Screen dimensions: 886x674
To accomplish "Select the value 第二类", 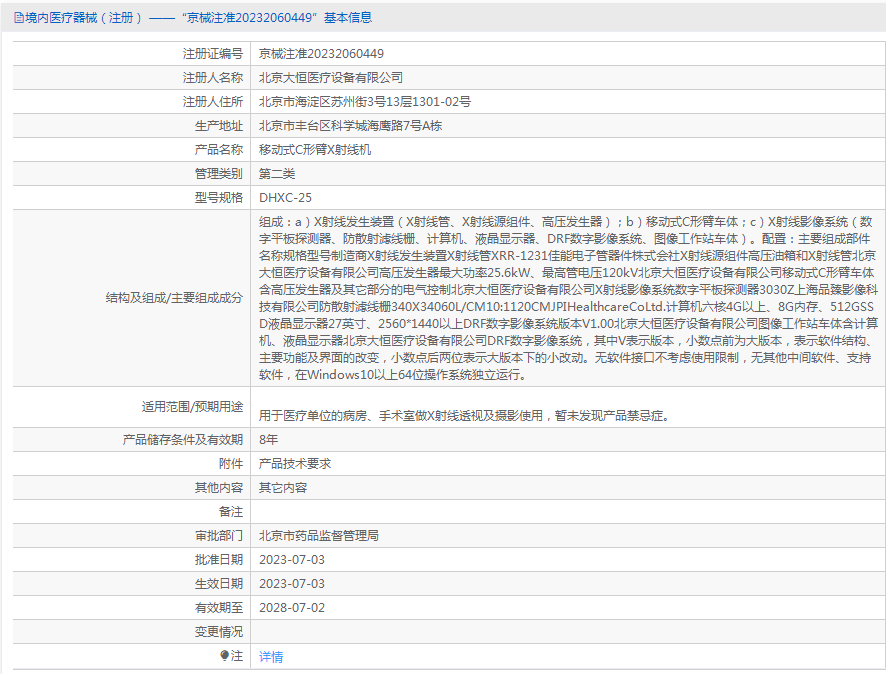I will coord(277,174).
